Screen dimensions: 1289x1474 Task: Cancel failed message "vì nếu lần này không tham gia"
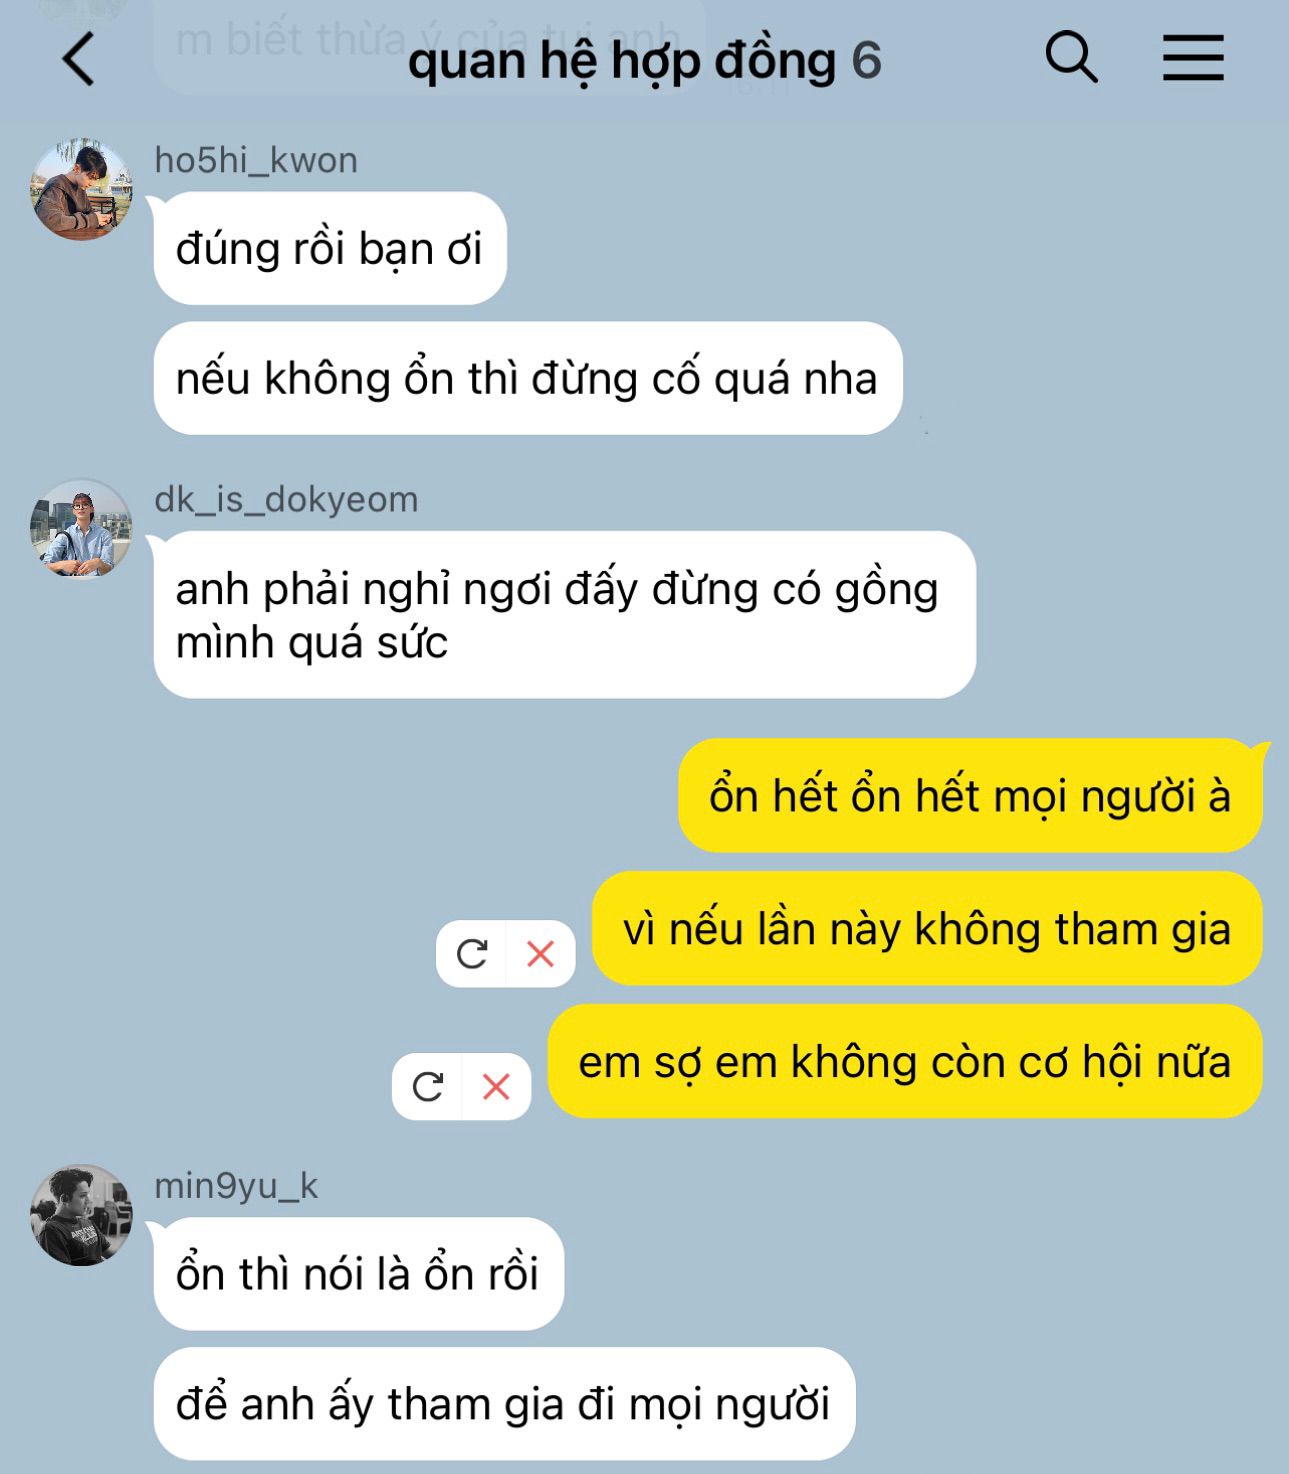point(541,954)
